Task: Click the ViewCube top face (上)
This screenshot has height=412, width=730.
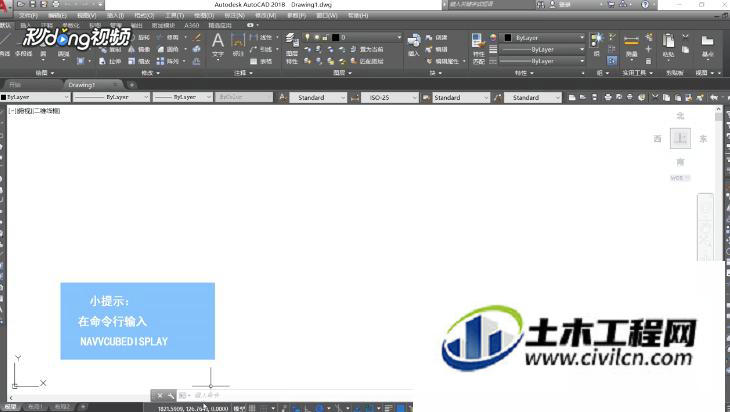Action: coord(680,138)
